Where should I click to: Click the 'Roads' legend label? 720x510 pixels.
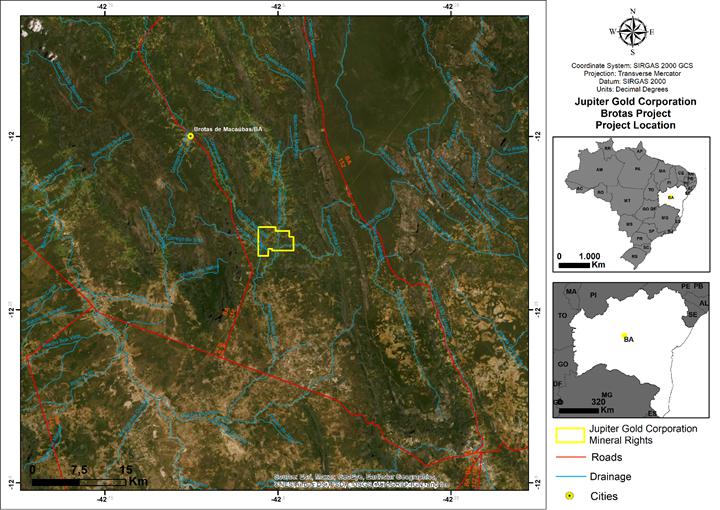606,456
